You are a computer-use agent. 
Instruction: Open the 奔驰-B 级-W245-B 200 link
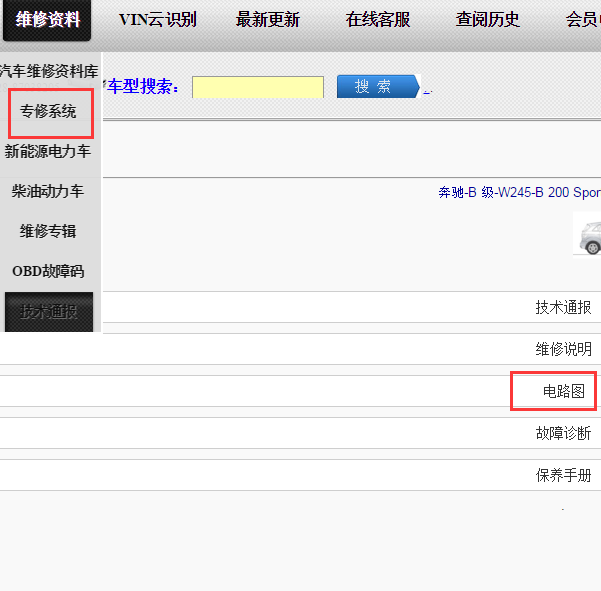tap(519, 192)
